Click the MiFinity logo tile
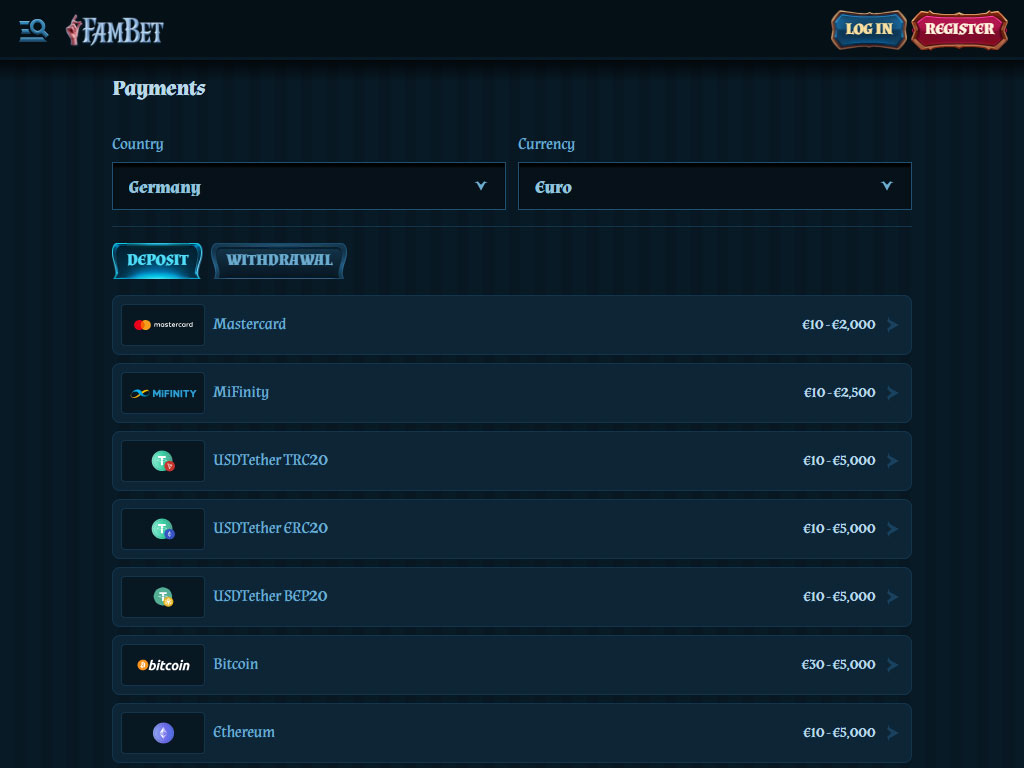1024x768 pixels. [163, 392]
